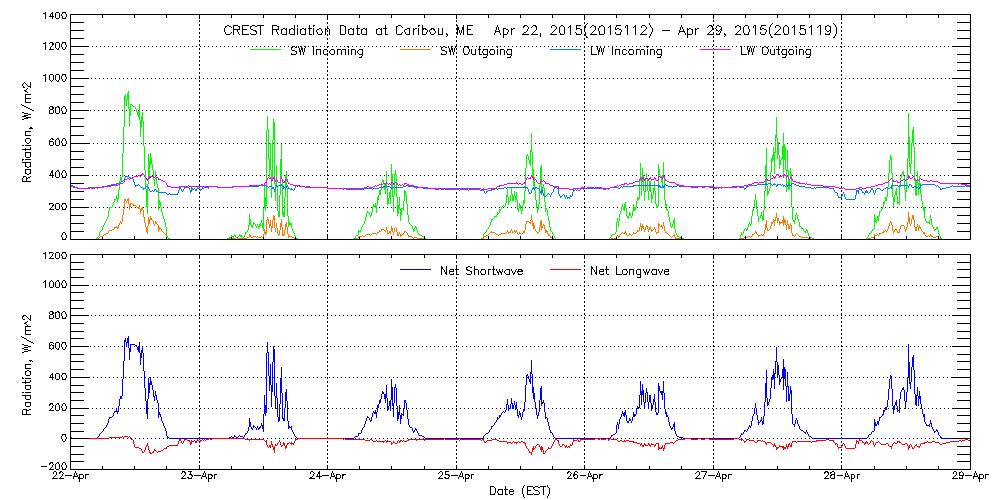Click the -200 tick on lower y-axis
This screenshot has width=1000, height=500.
(x=53, y=466)
